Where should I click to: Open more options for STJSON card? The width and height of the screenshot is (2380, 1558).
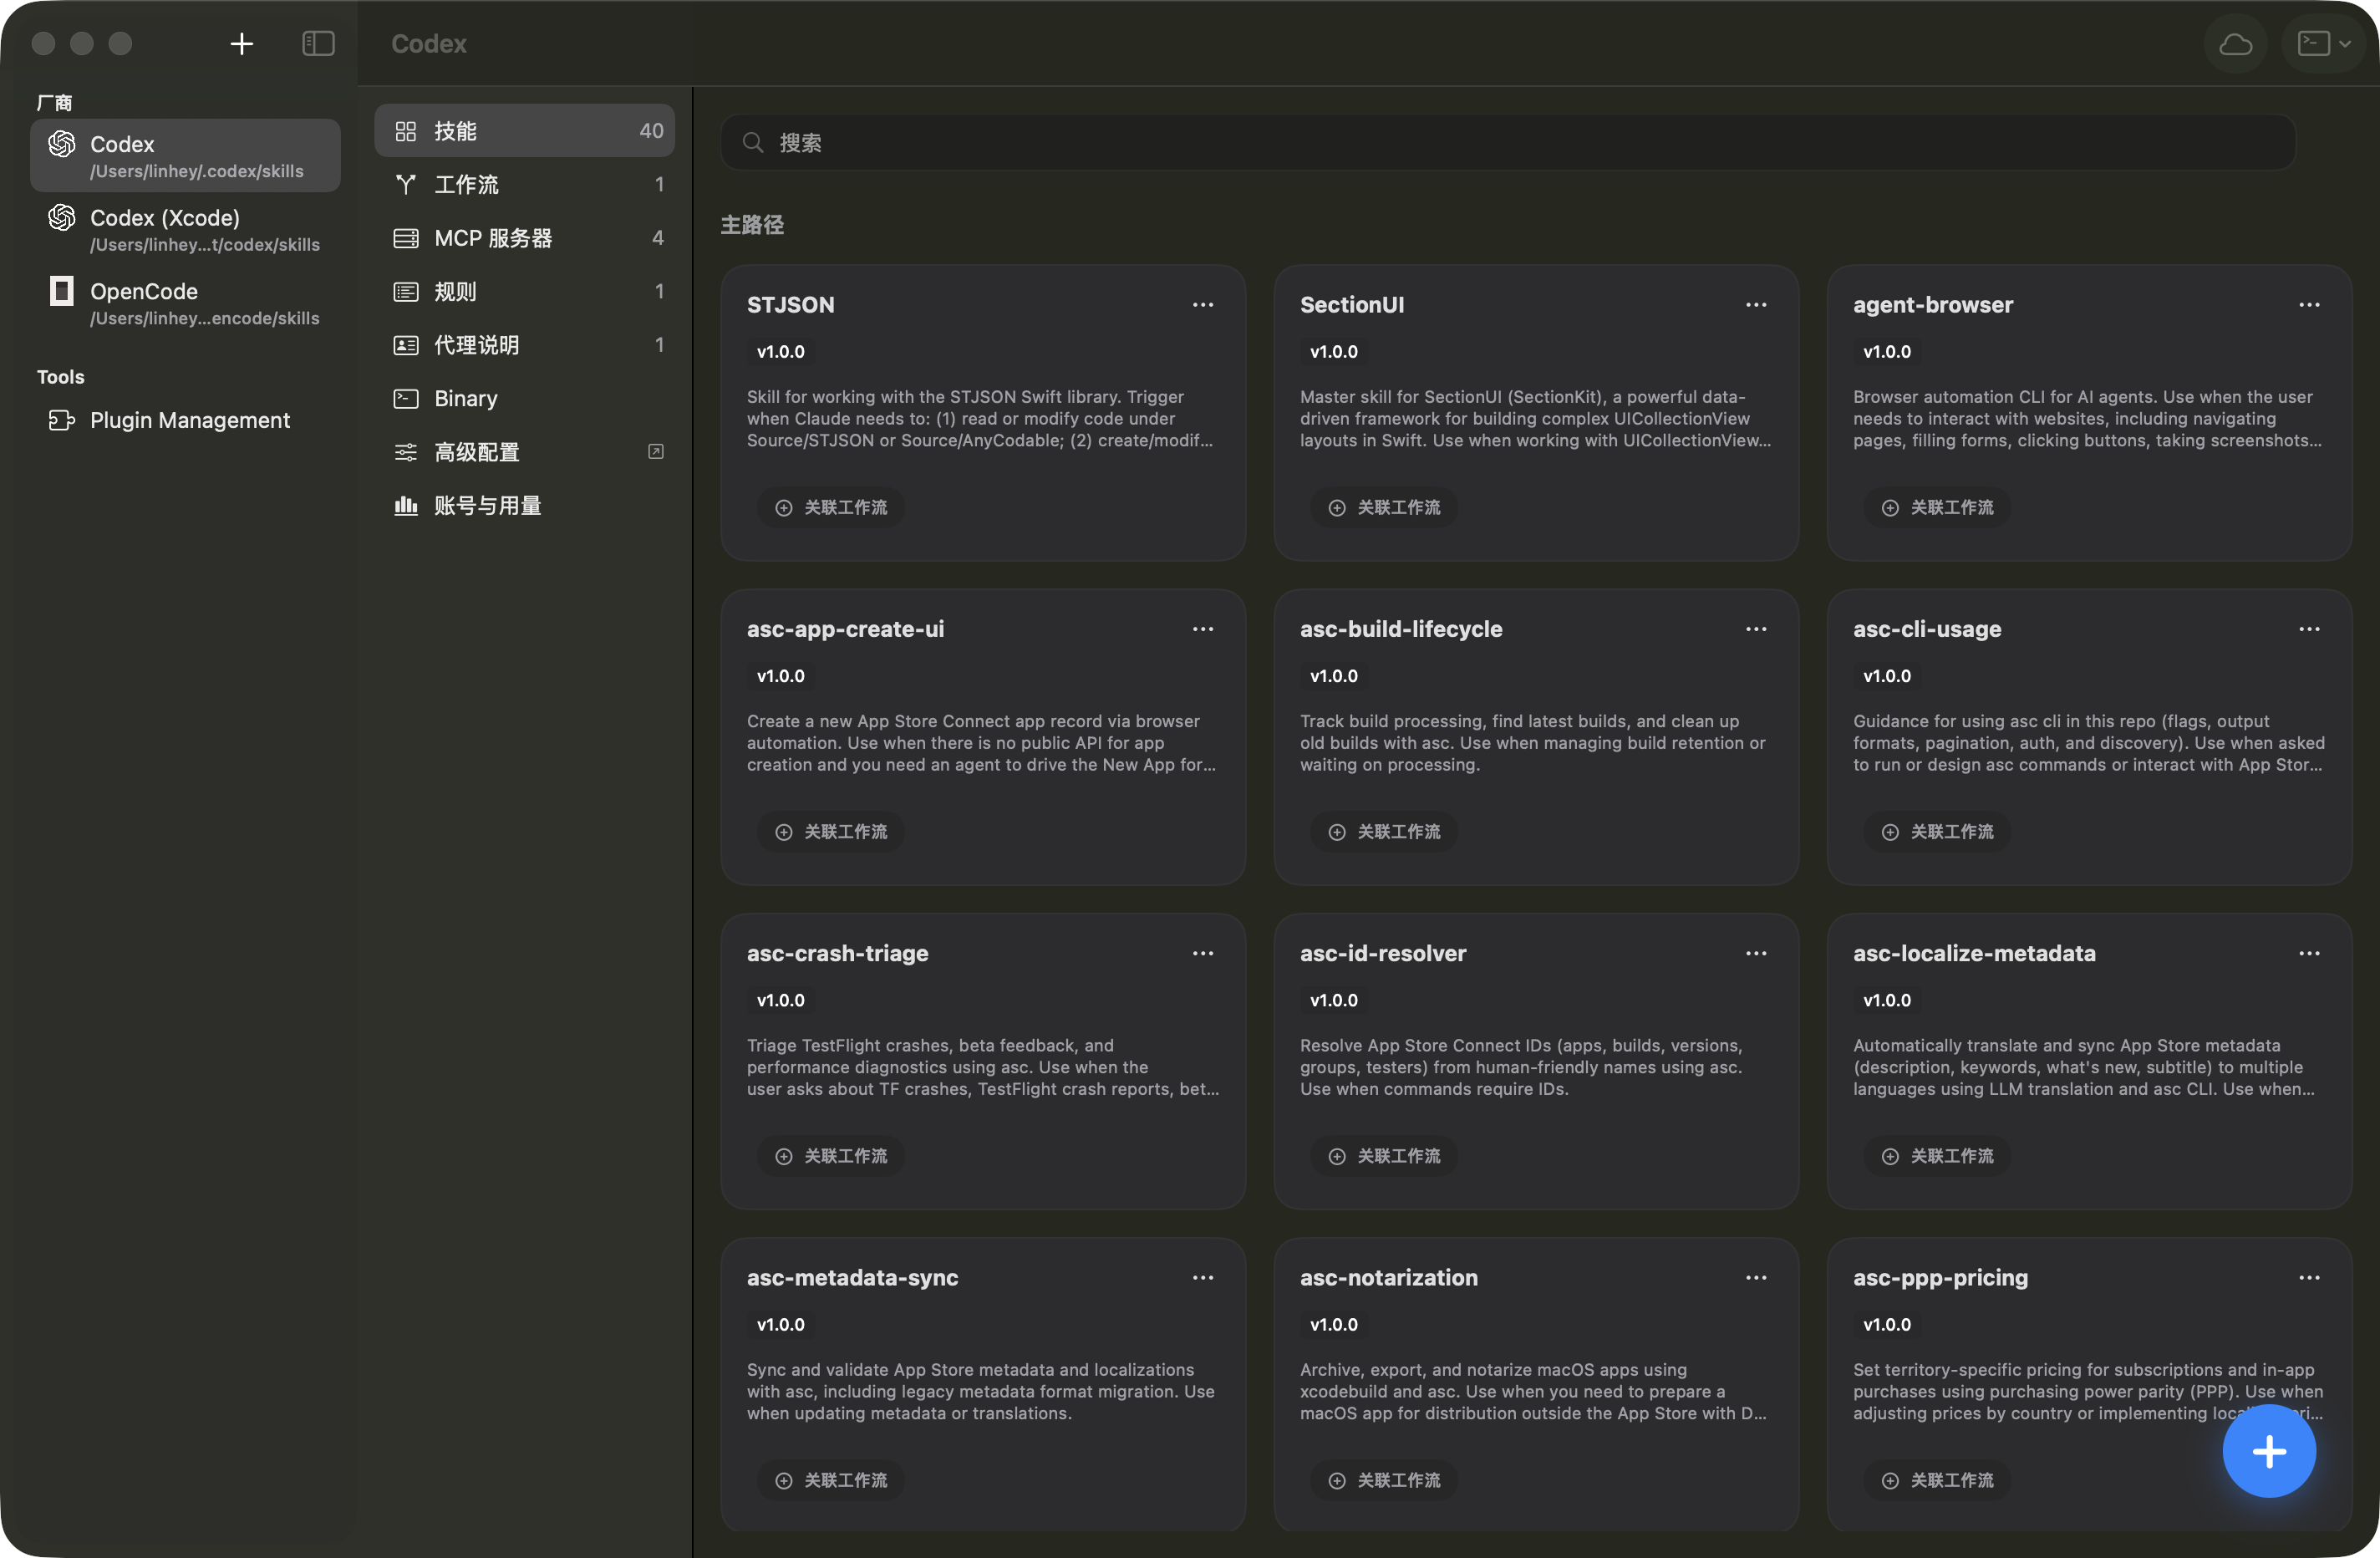click(1203, 305)
